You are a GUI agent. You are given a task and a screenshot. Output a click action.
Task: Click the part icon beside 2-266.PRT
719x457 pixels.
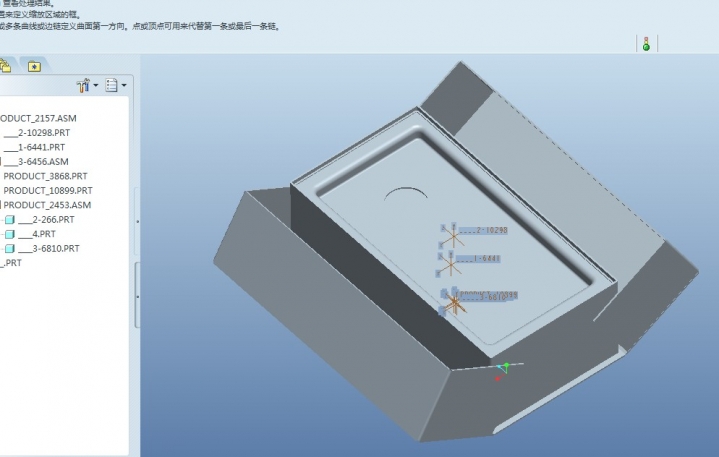pyautogui.click(x=9, y=219)
